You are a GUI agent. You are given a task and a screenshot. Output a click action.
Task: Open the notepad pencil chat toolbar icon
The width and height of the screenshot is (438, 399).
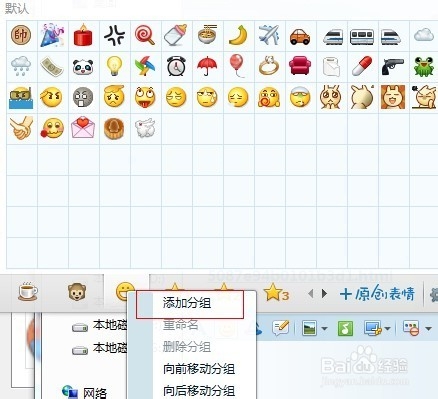click(x=281, y=328)
